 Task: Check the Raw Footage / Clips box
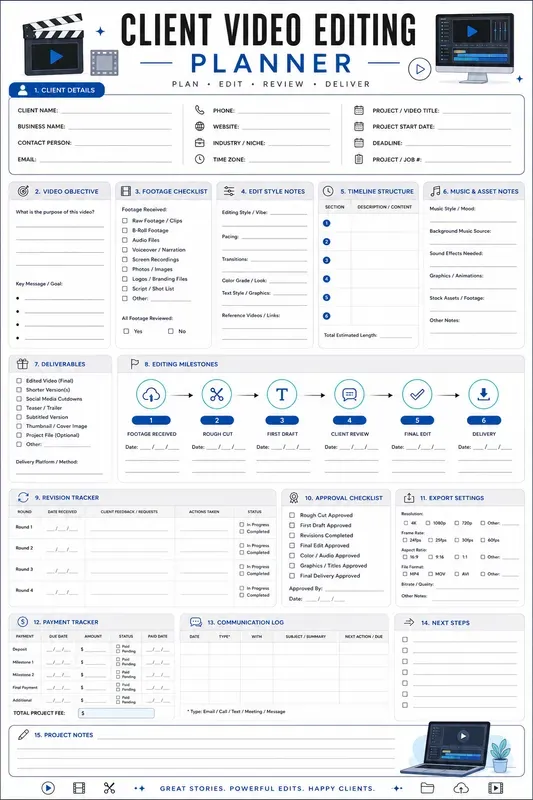[x=125, y=220]
